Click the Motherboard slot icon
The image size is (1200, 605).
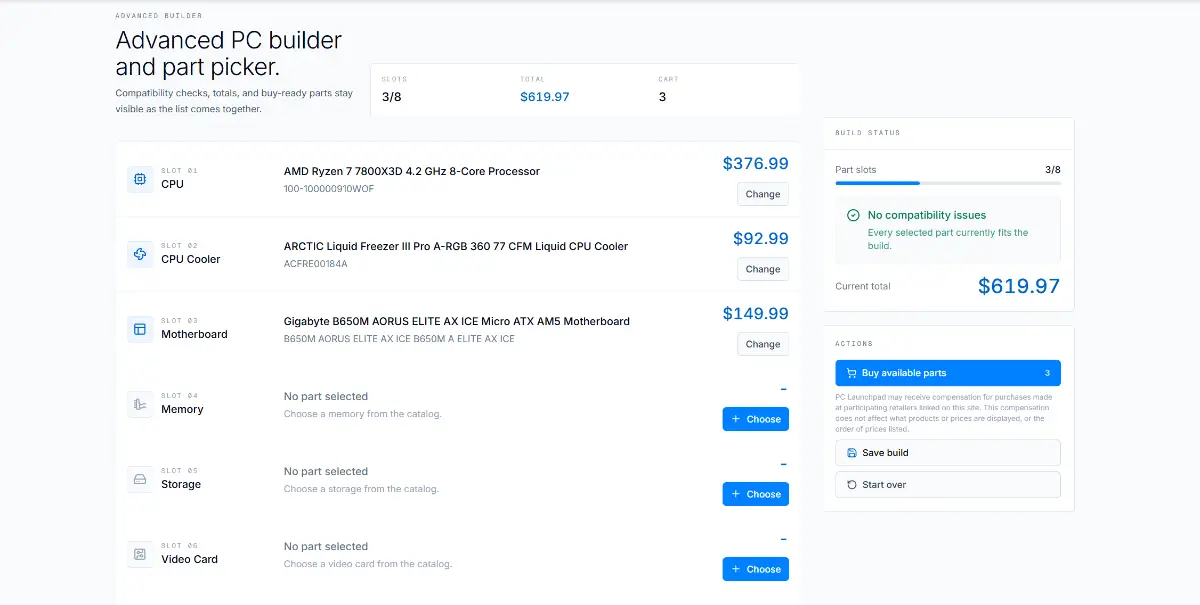click(x=140, y=329)
